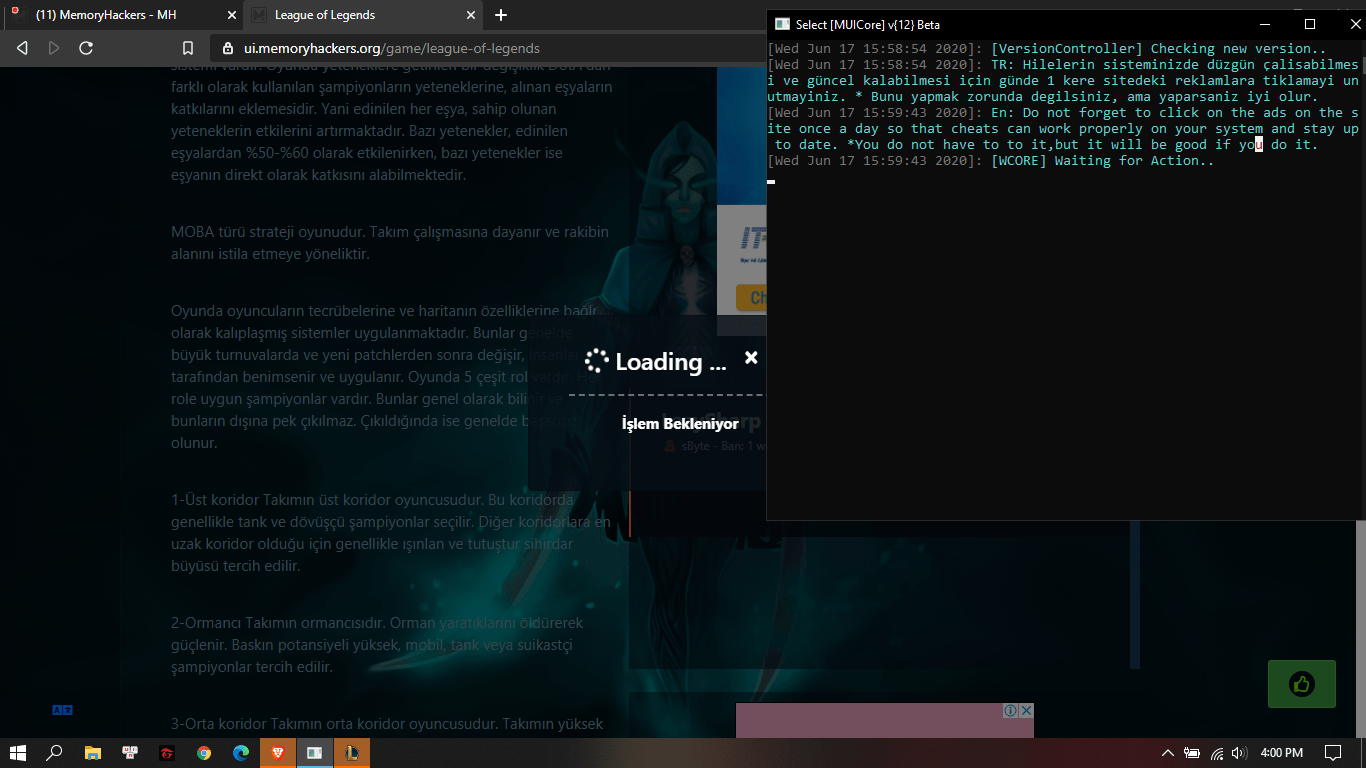1366x768 pixels.
Task: Reload the current page
Action: pos(86,48)
